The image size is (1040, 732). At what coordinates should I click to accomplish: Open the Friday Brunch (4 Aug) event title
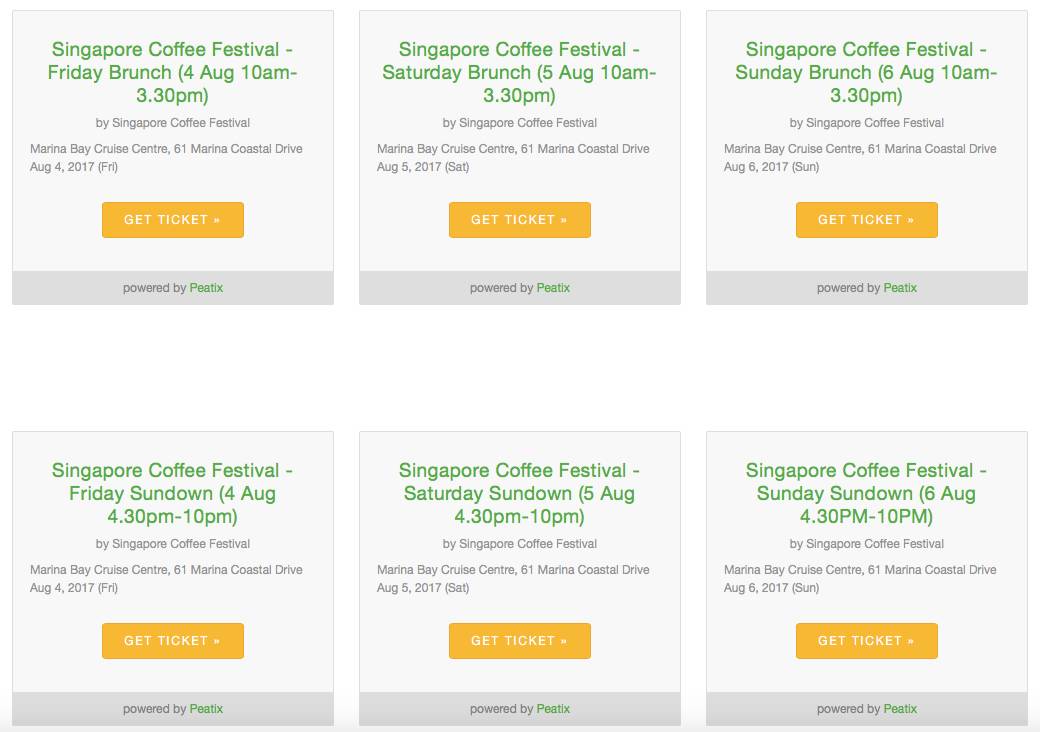[172, 73]
